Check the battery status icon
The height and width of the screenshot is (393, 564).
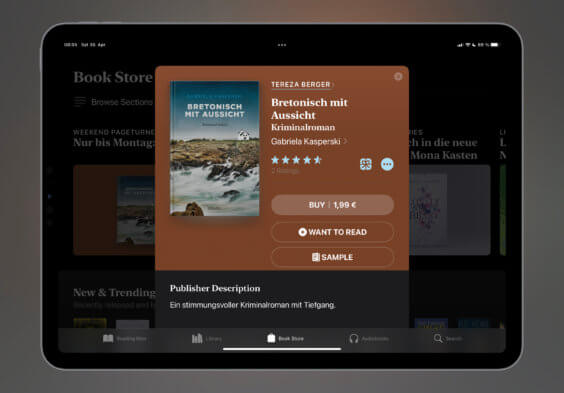point(495,45)
